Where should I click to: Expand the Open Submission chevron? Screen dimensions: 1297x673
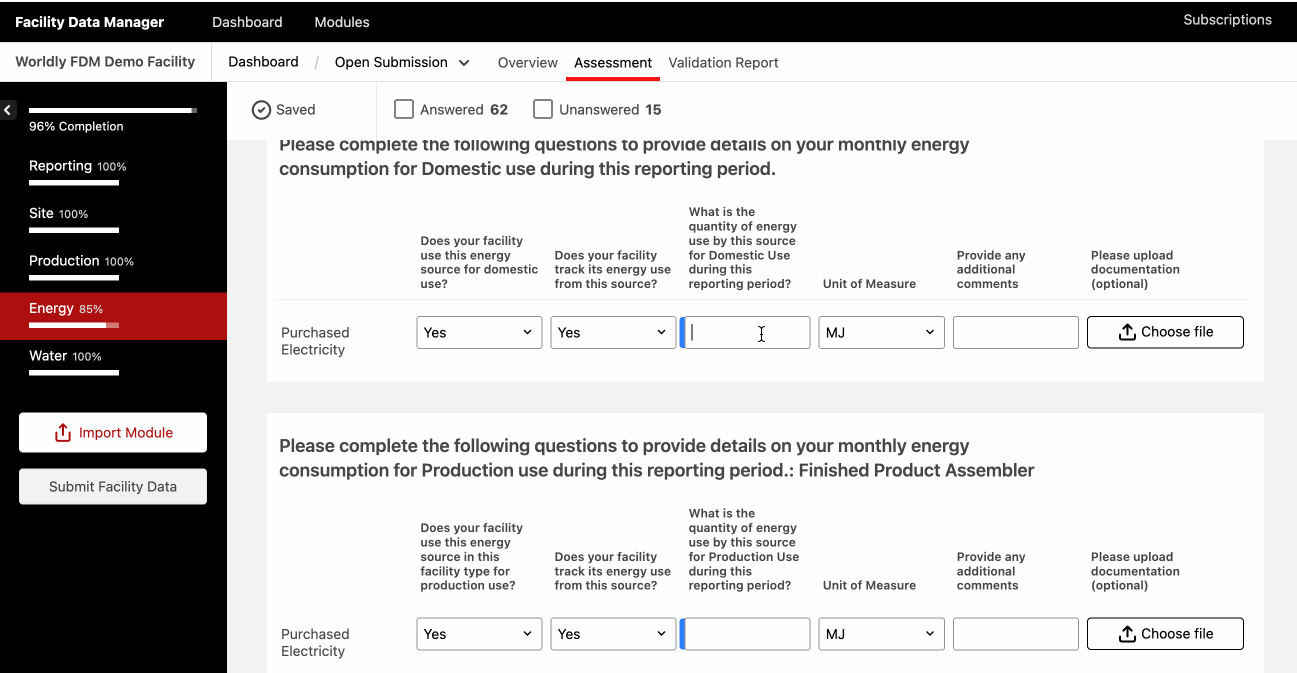(464, 63)
